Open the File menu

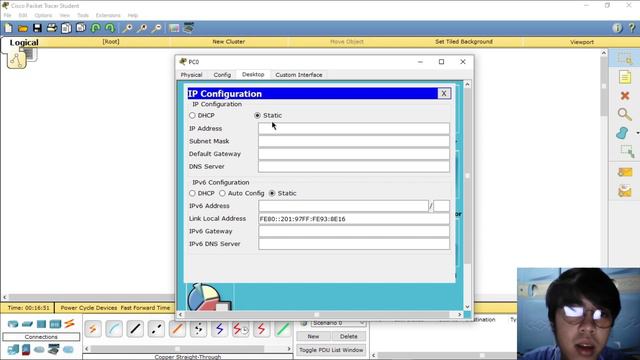pos(7,15)
